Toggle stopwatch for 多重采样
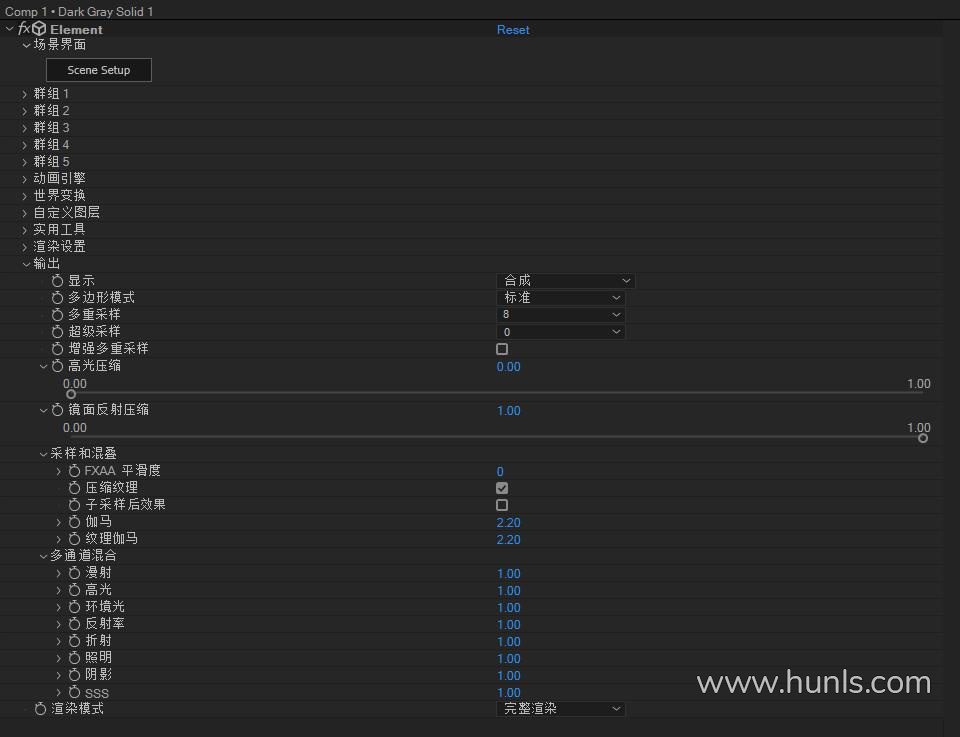The width and height of the screenshot is (960, 737). [58, 315]
